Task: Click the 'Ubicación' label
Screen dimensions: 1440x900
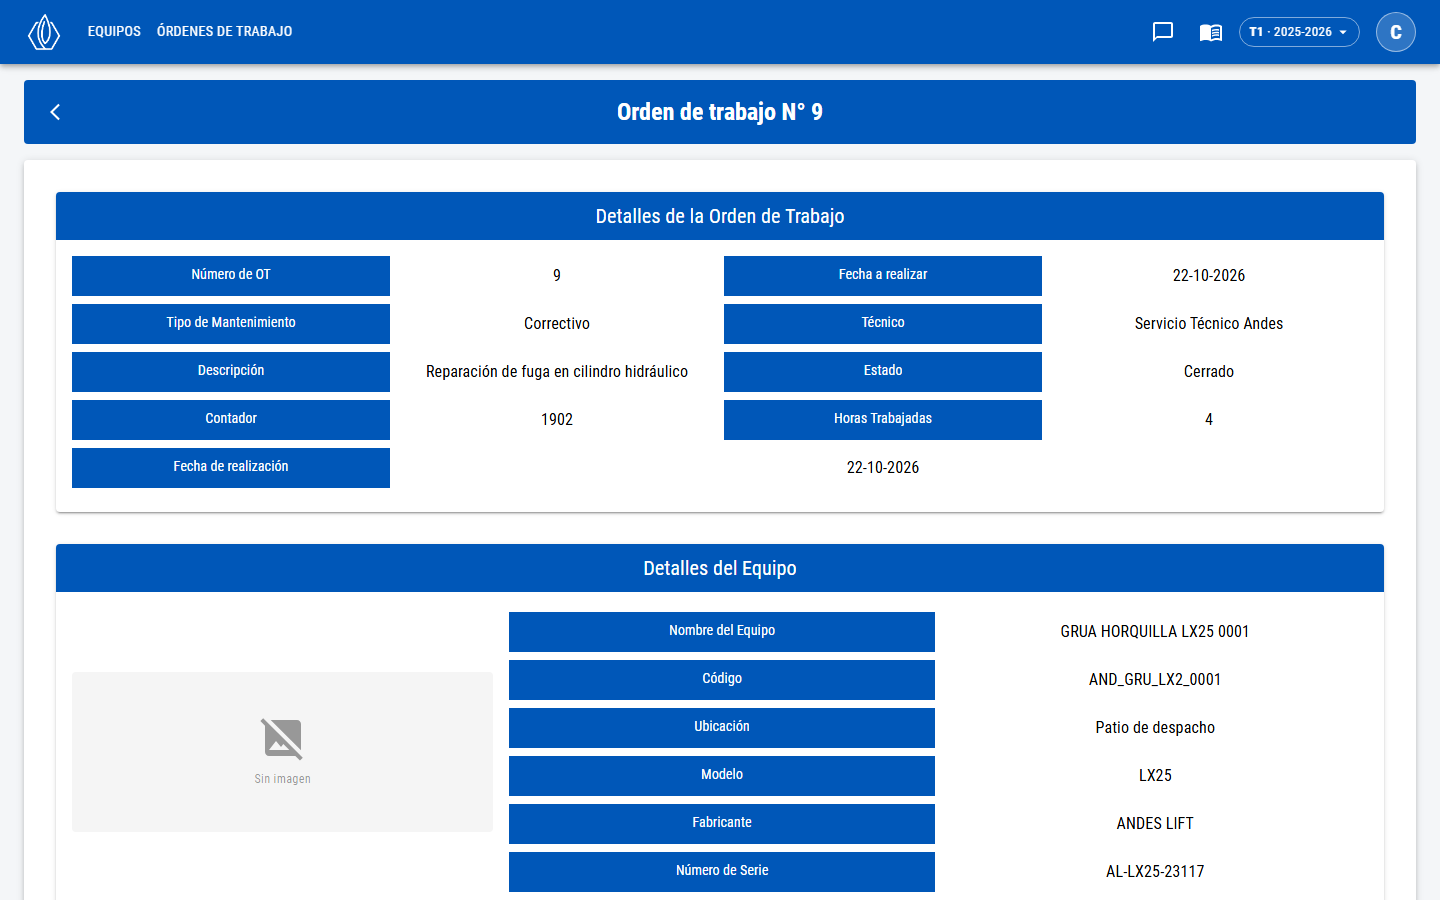Action: pyautogui.click(x=722, y=727)
